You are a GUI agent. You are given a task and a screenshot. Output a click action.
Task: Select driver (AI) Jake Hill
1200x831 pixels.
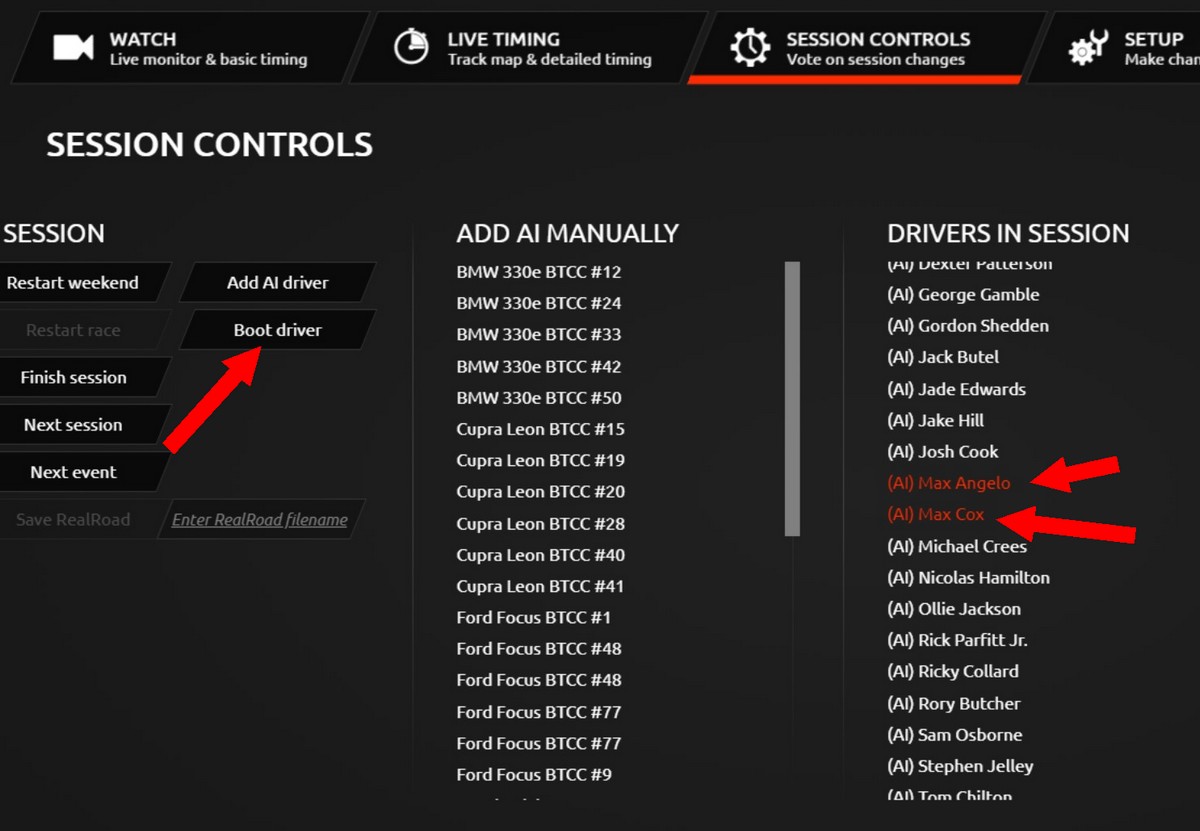[936, 420]
